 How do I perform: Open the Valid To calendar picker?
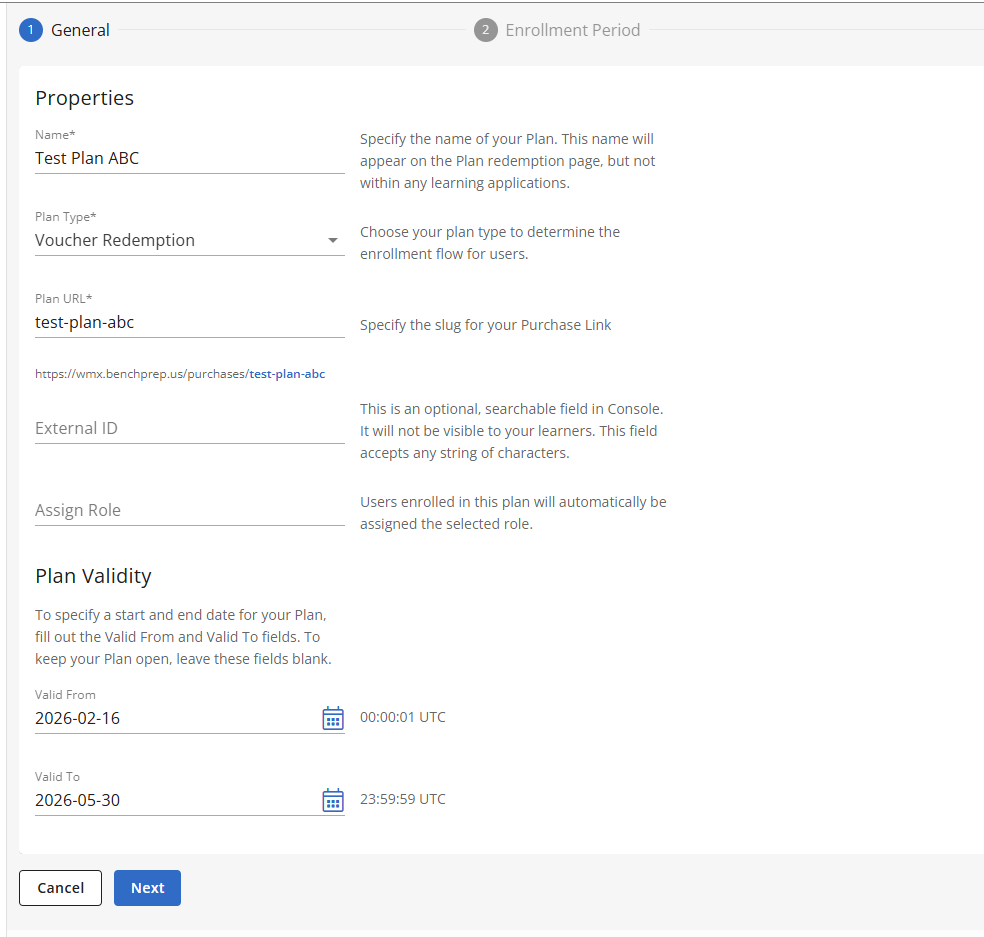[333, 800]
